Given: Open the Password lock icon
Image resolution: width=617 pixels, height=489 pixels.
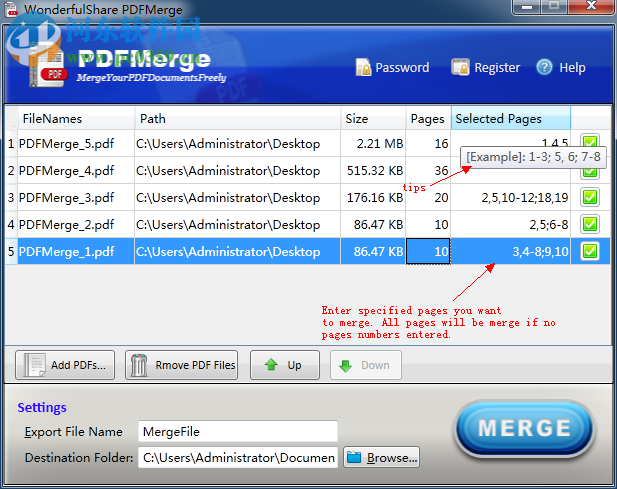Looking at the screenshot, I should 363,67.
